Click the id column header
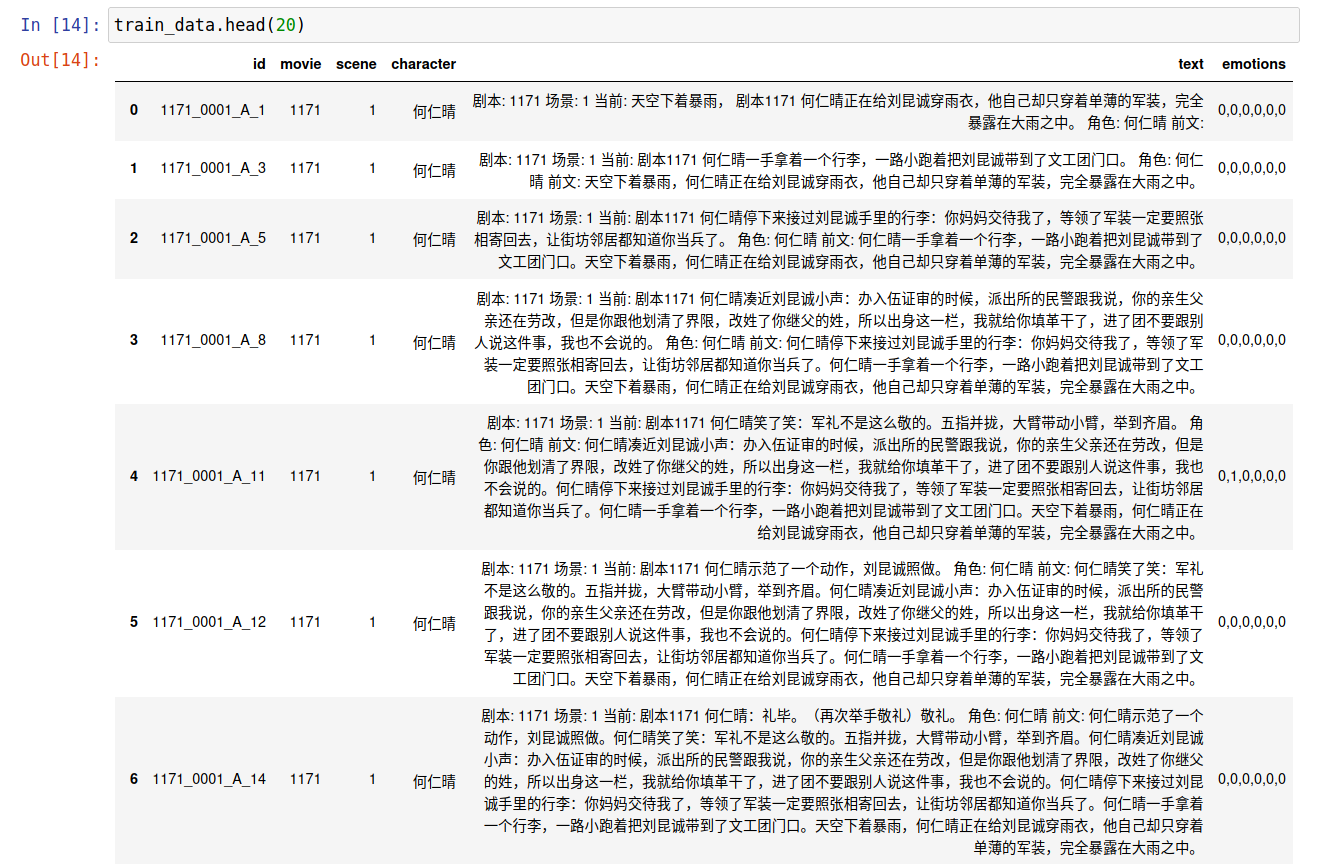The width and height of the screenshot is (1323, 864). (x=259, y=64)
